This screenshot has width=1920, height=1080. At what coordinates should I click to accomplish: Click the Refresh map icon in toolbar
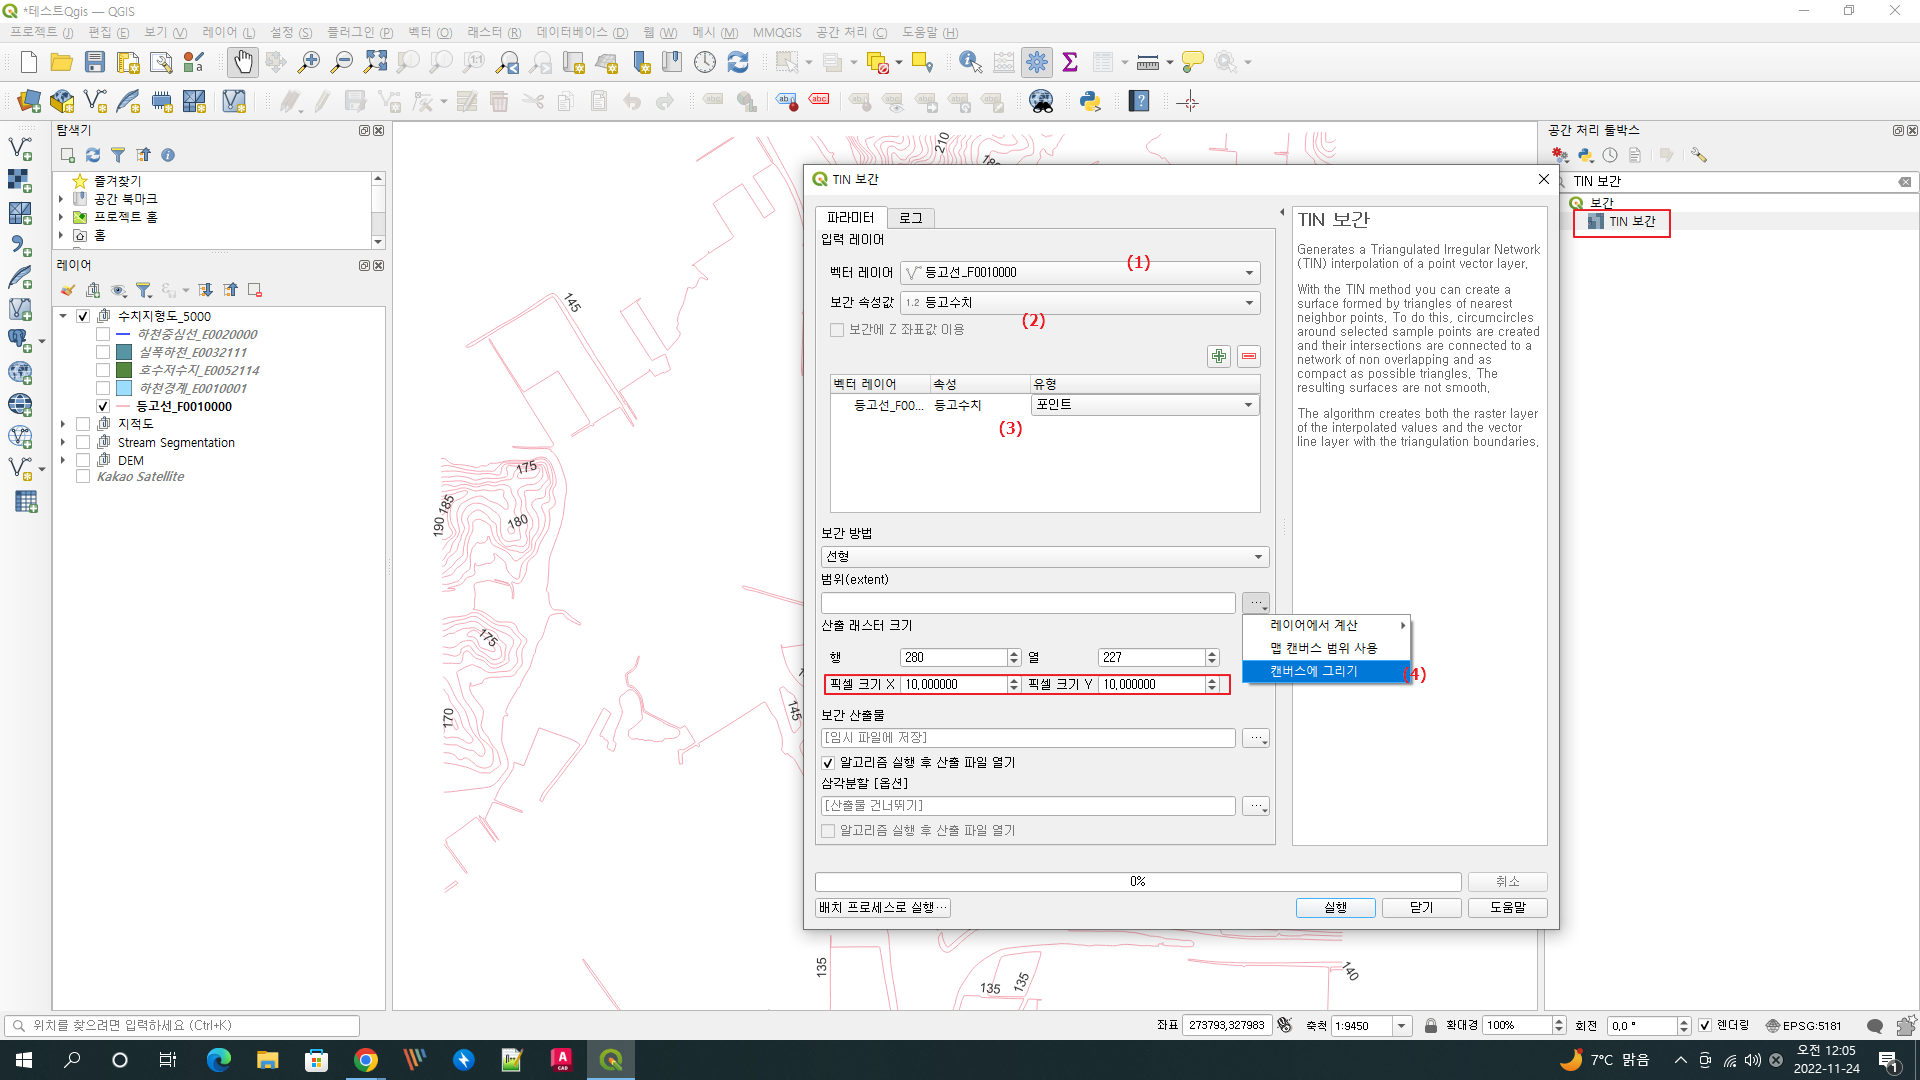point(738,62)
